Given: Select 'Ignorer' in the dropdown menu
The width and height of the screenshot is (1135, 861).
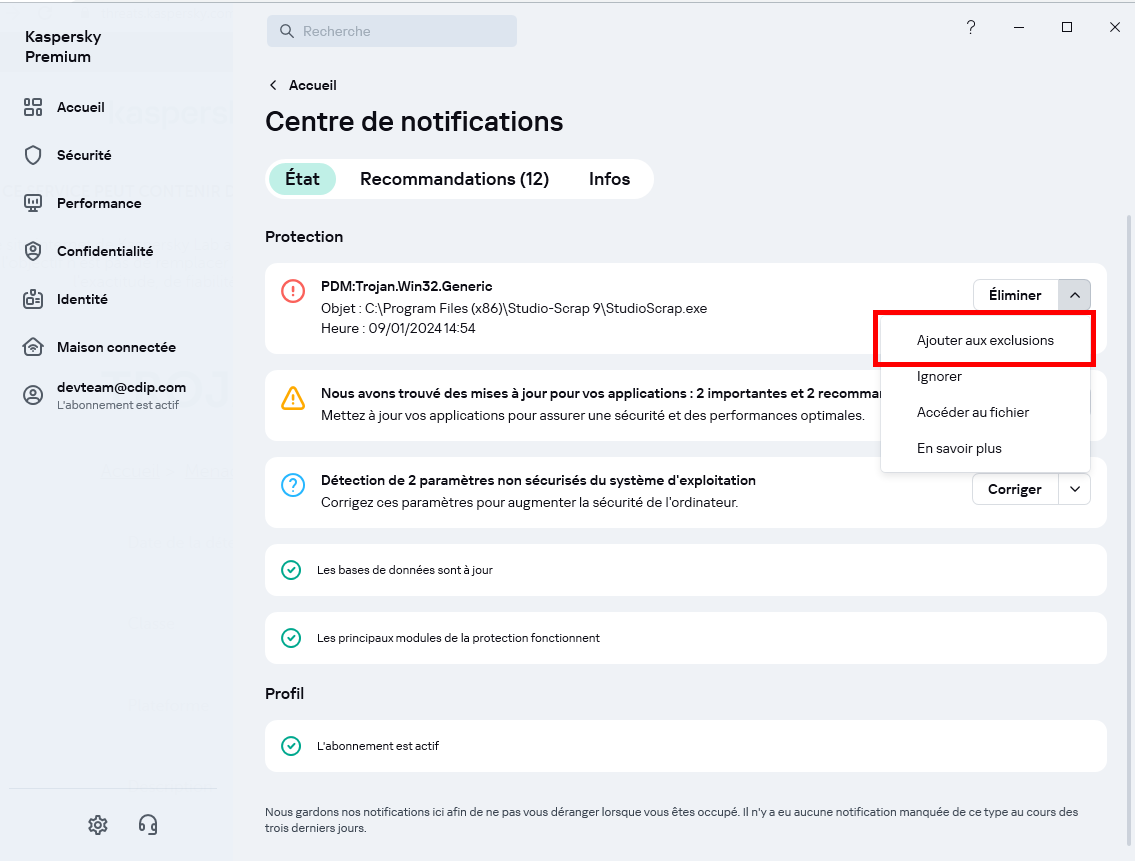Looking at the screenshot, I should click(x=985, y=377).
